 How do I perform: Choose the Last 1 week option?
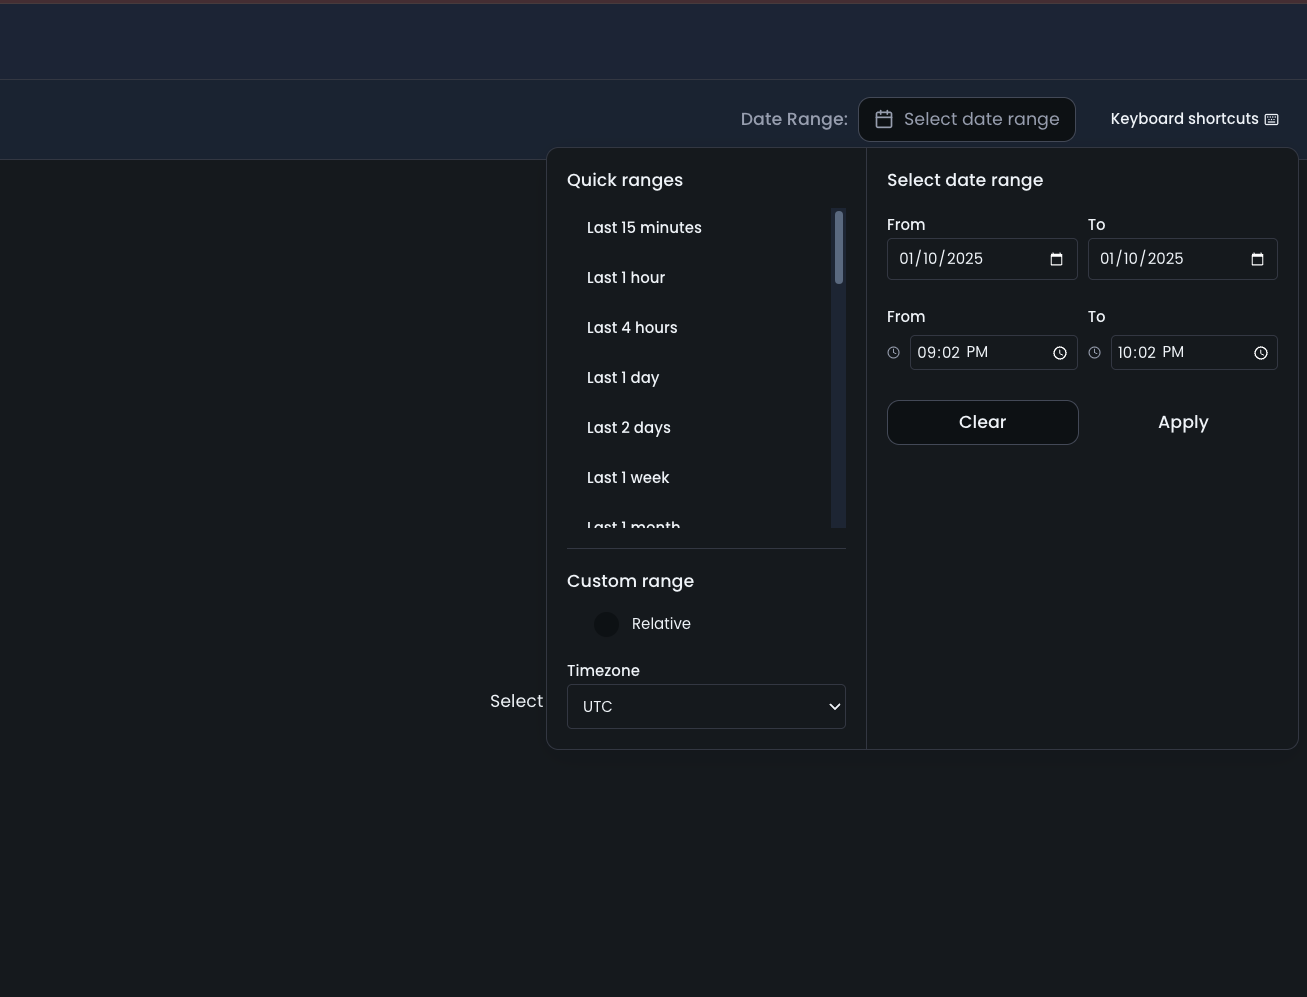628,478
